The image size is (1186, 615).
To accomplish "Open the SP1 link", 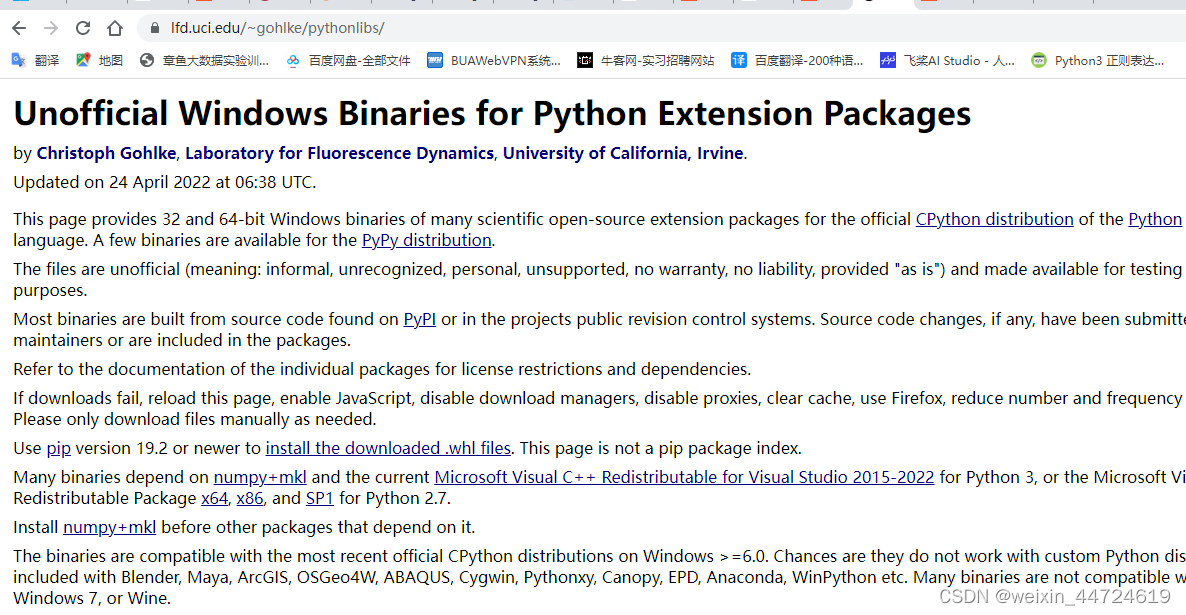I will pos(320,499).
